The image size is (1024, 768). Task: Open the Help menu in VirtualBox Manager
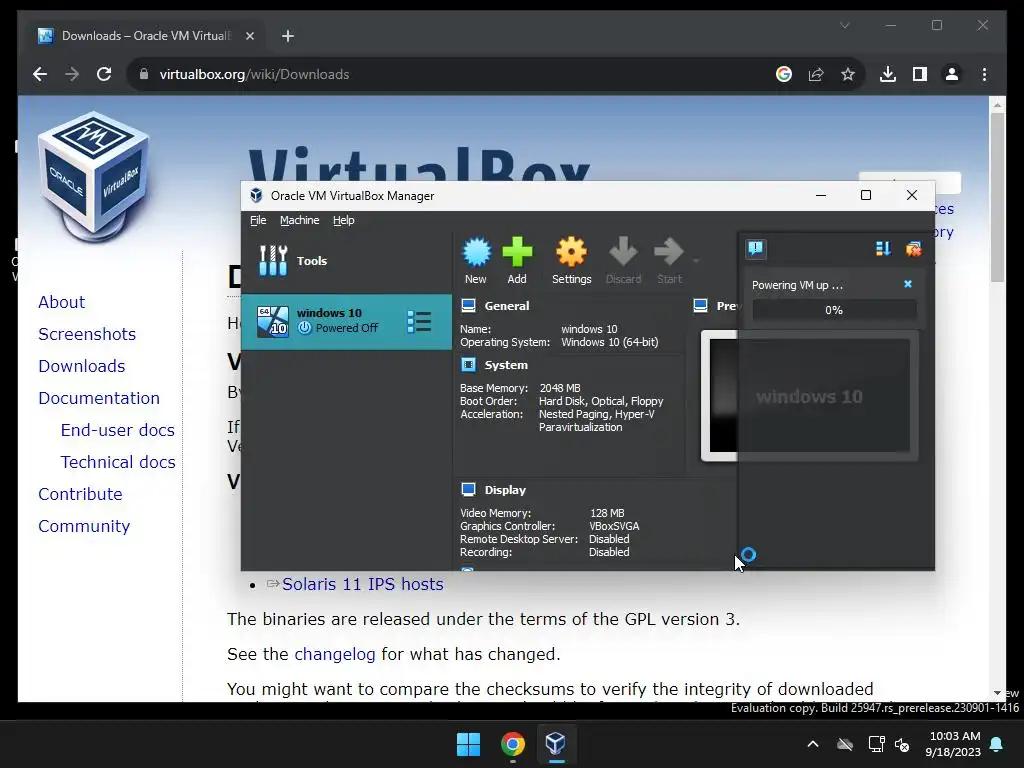pyautogui.click(x=344, y=220)
